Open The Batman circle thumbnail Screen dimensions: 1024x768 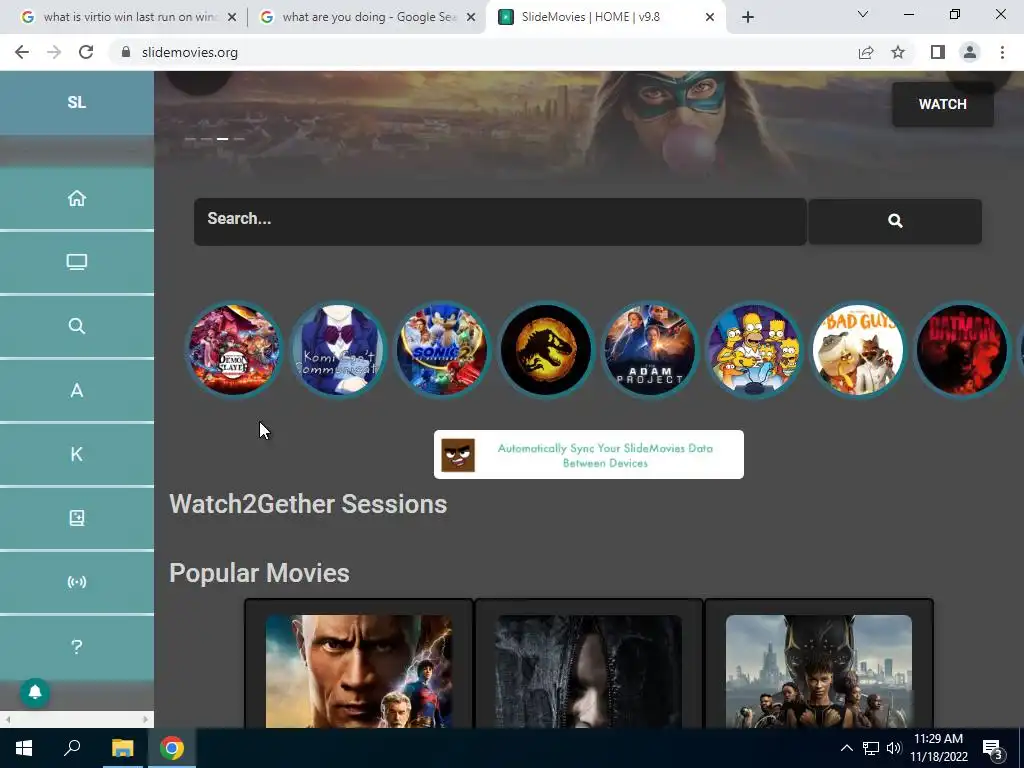point(962,350)
